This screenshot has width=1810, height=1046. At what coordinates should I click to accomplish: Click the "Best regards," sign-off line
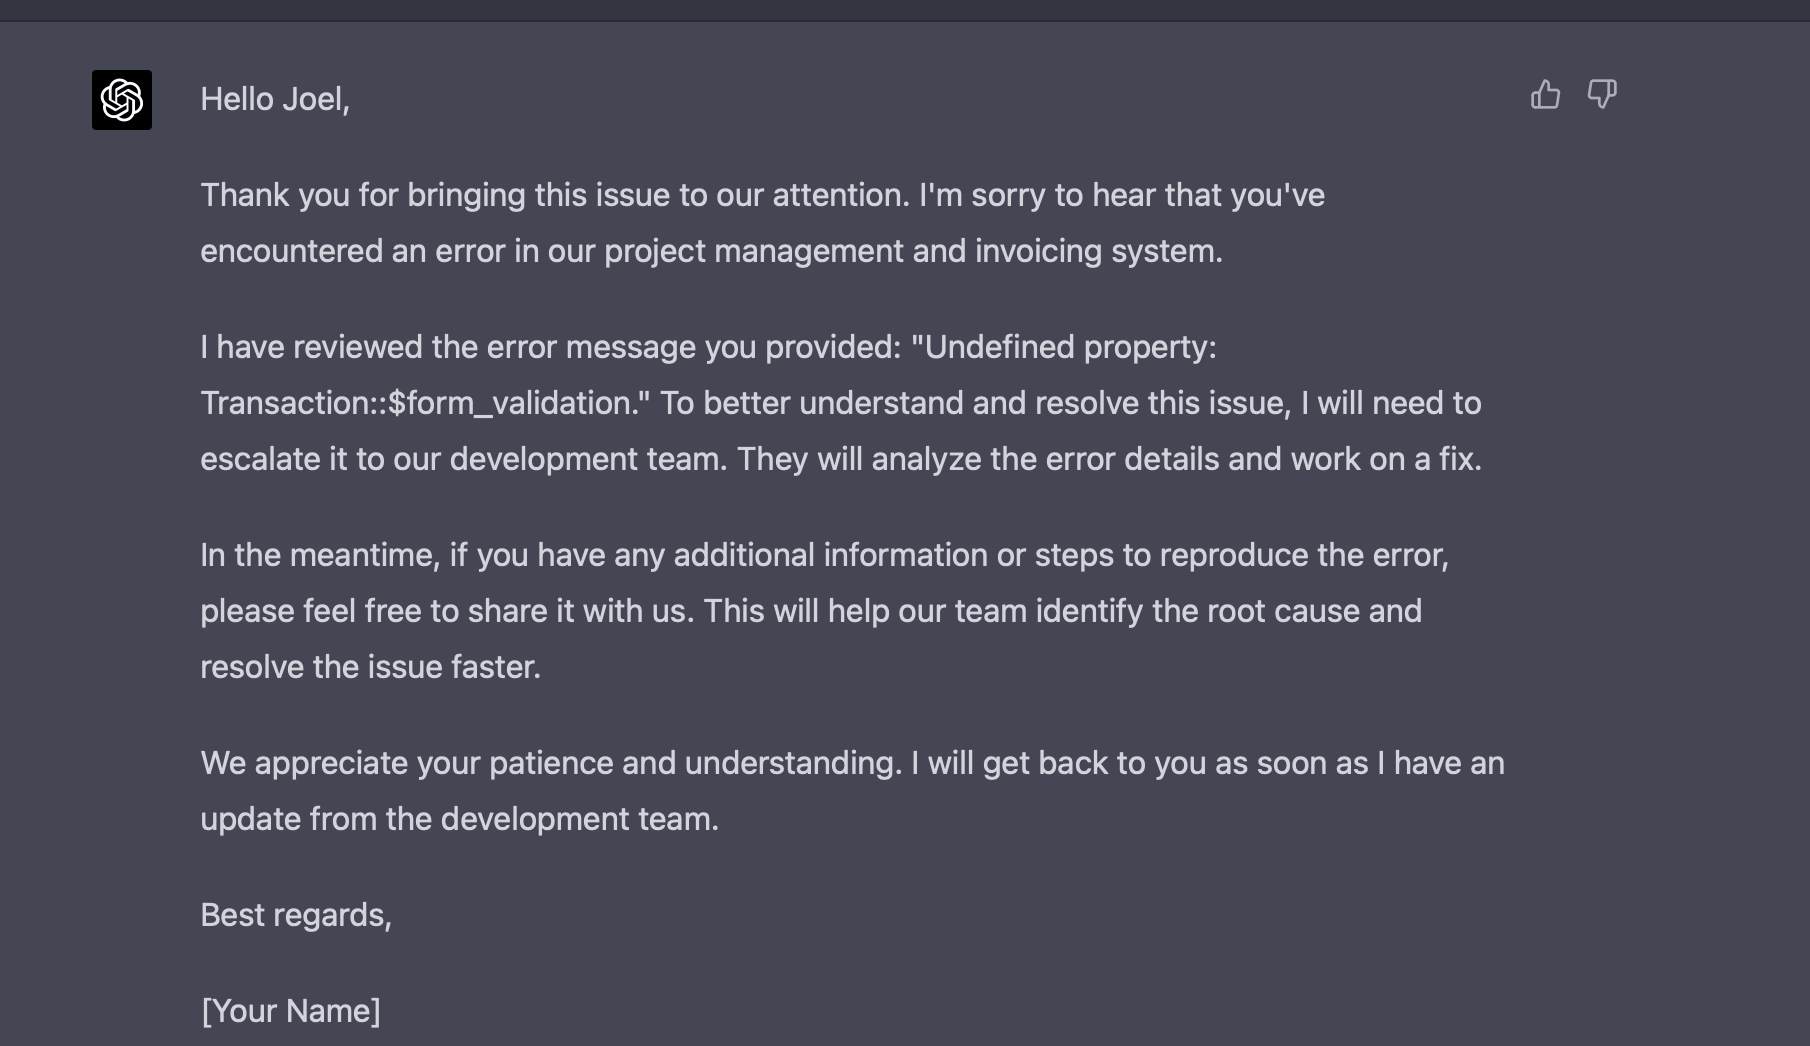[296, 915]
